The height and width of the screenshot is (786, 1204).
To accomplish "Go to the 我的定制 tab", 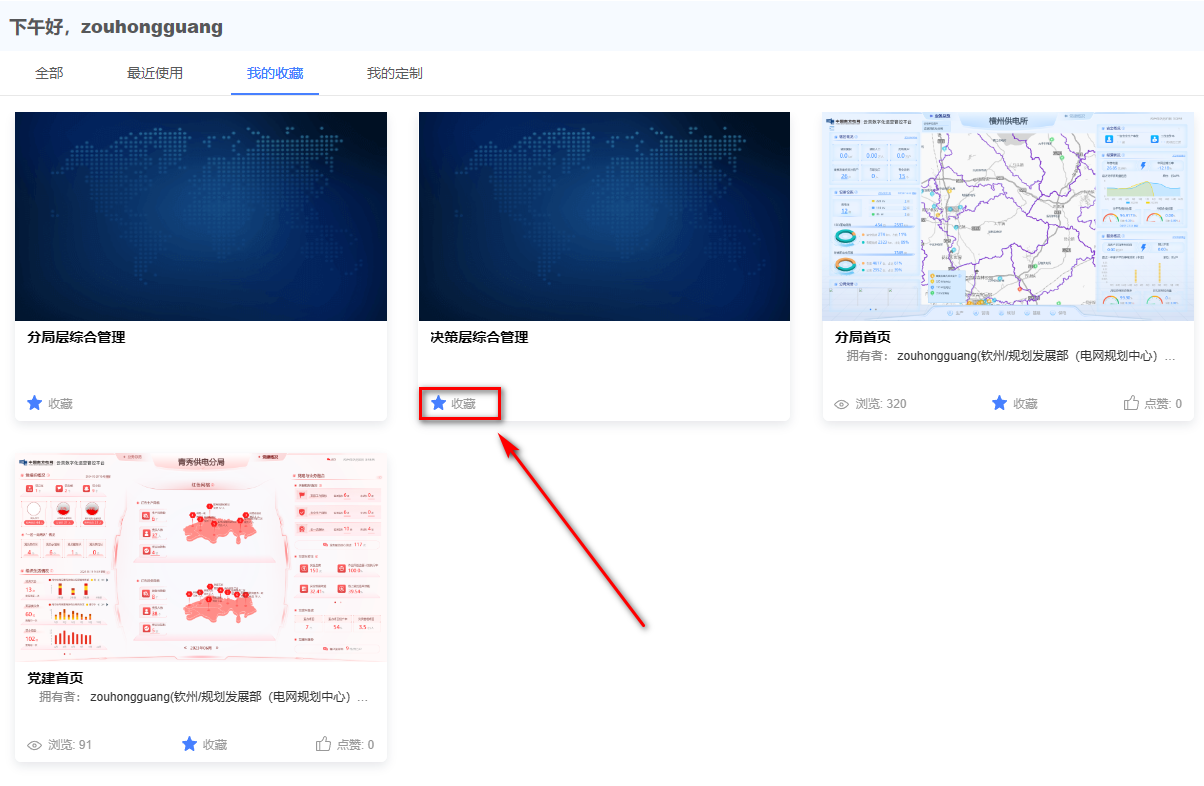I will point(394,73).
